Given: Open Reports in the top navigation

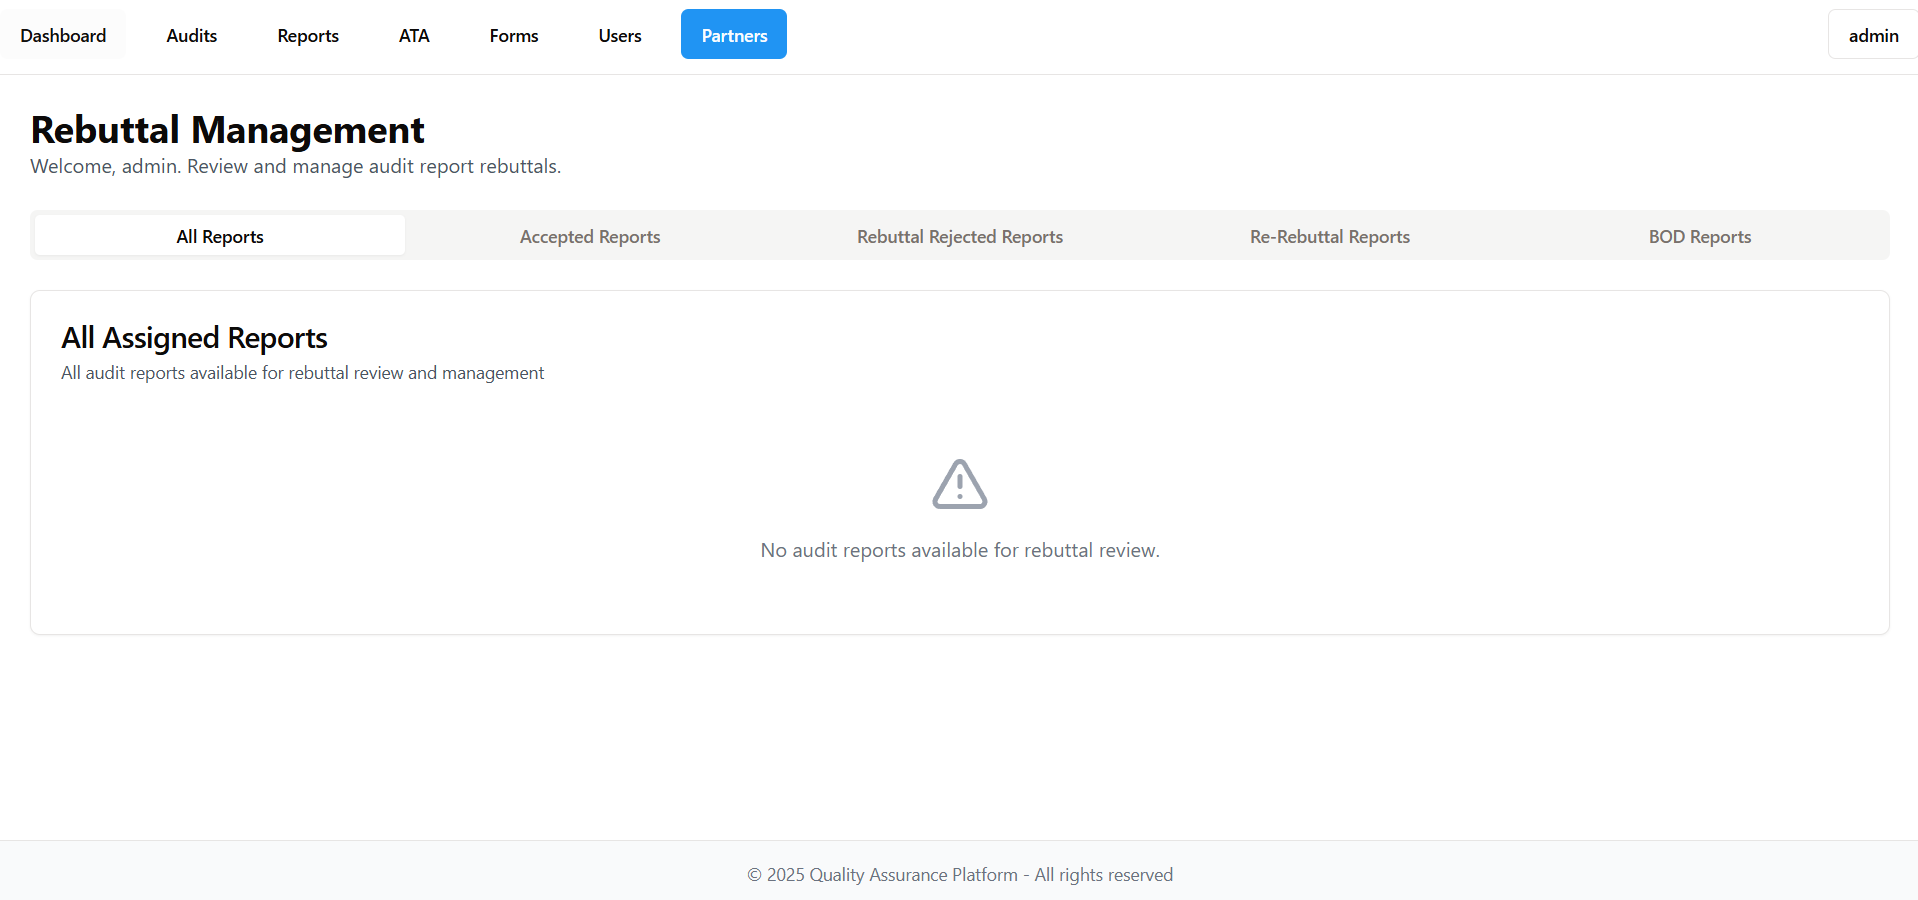Looking at the screenshot, I should [308, 35].
